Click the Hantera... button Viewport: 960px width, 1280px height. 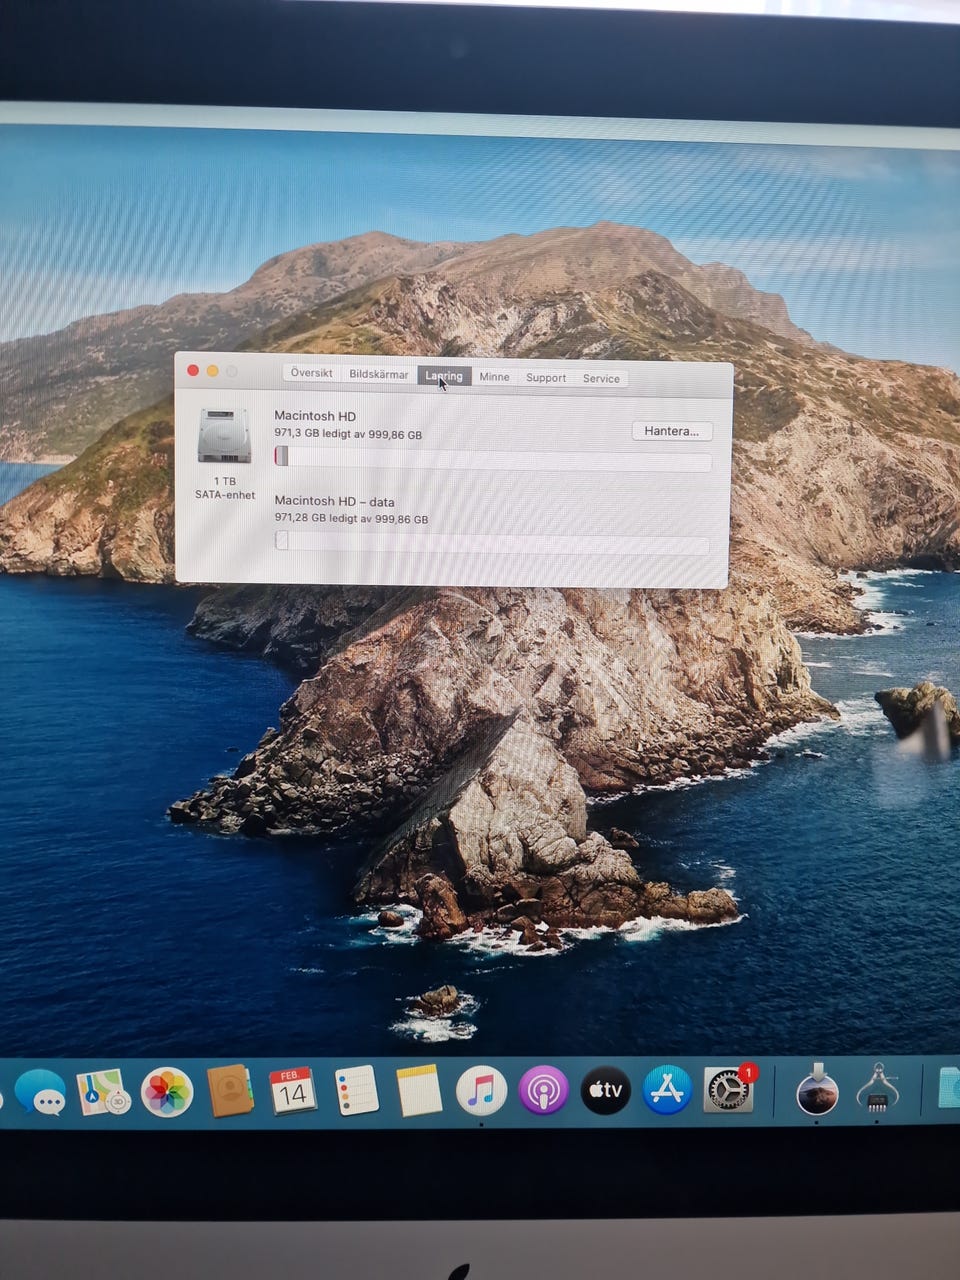click(x=672, y=431)
